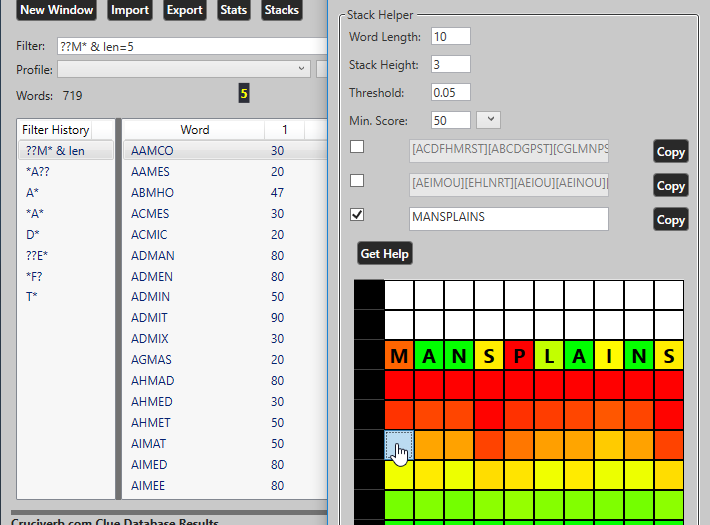710x525 pixels.
Task: Click the highlighted light-blue grid cell
Action: click(399, 445)
